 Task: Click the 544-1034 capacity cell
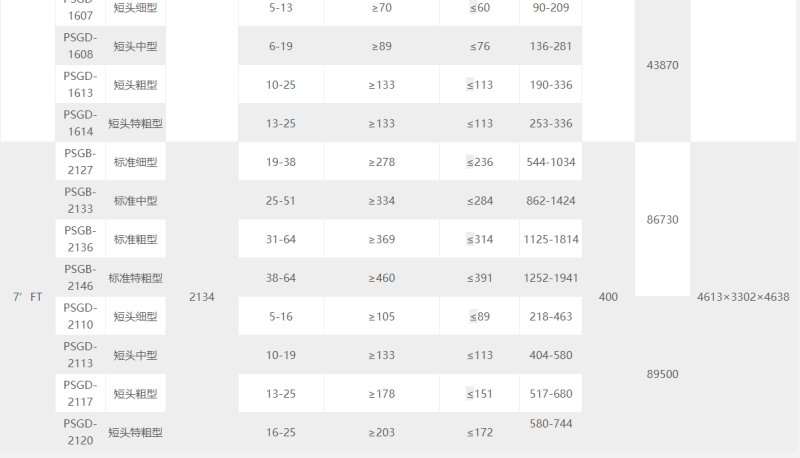(551, 162)
